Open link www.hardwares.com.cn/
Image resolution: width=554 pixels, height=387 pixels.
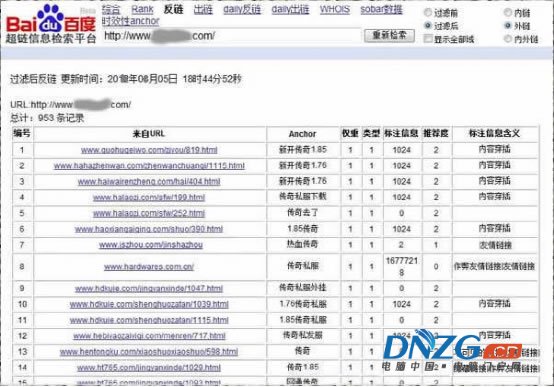tap(149, 267)
